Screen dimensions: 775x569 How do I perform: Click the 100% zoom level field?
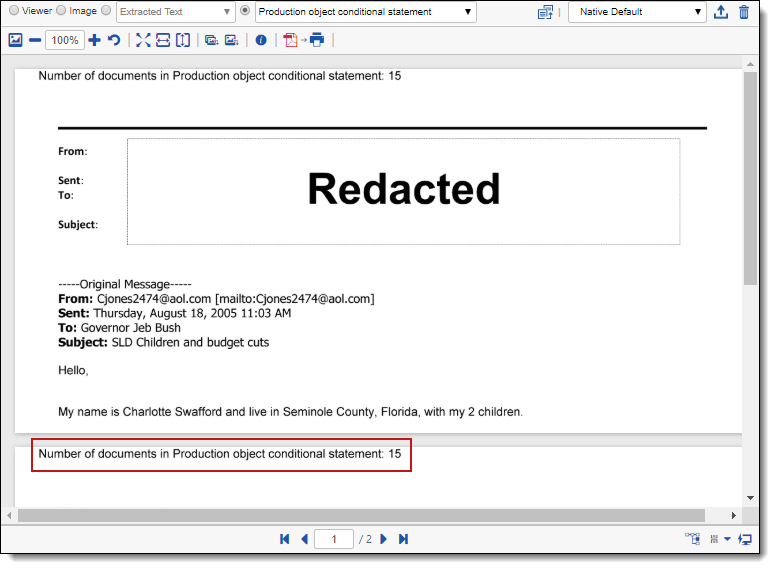65,40
